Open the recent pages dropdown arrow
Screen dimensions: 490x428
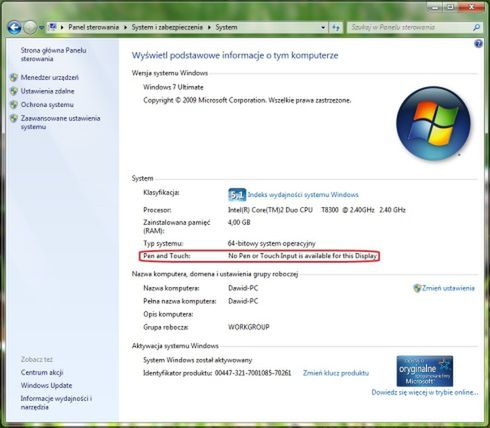click(x=41, y=28)
